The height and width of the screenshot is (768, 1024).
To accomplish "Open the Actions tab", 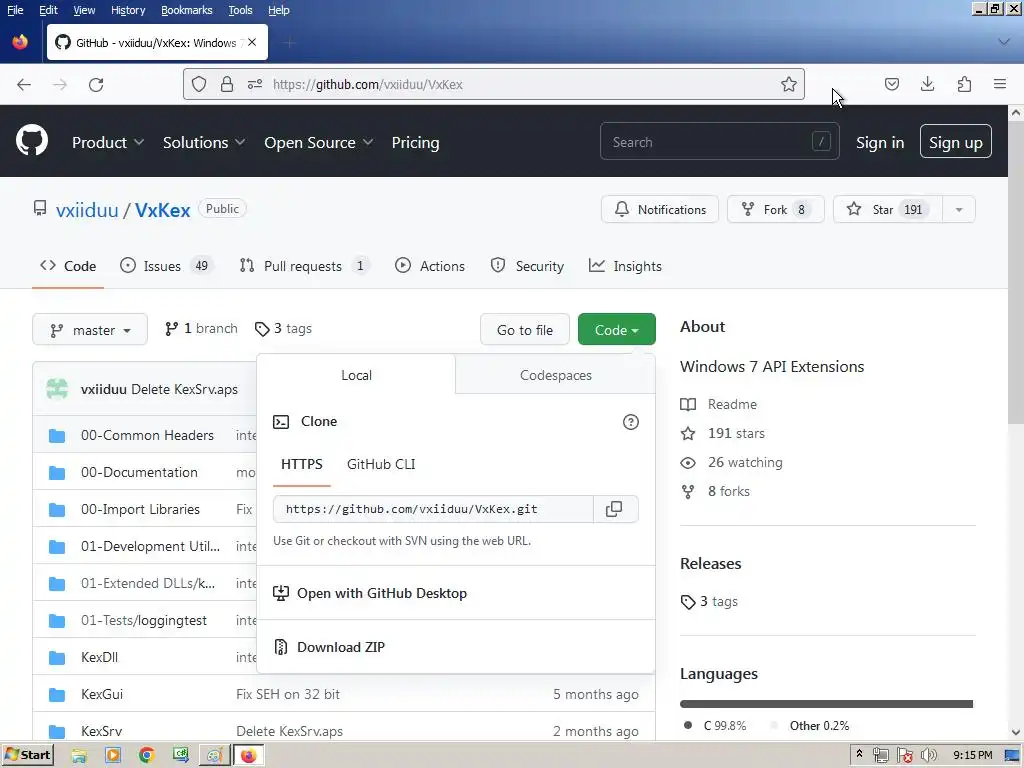I will click(x=430, y=266).
